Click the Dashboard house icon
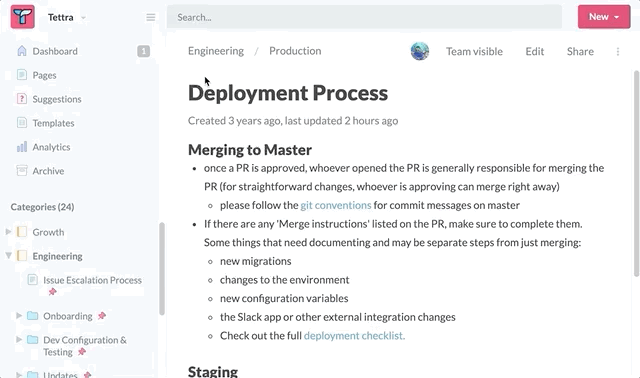This screenshot has height=378, width=640. (x=22, y=51)
